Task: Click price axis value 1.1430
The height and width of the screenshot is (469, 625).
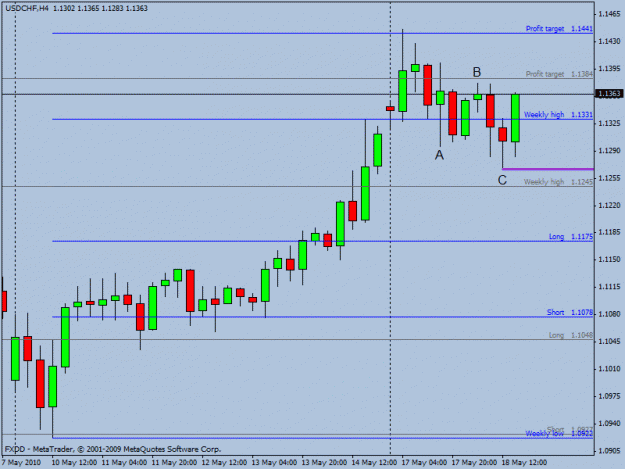Action: coord(609,41)
